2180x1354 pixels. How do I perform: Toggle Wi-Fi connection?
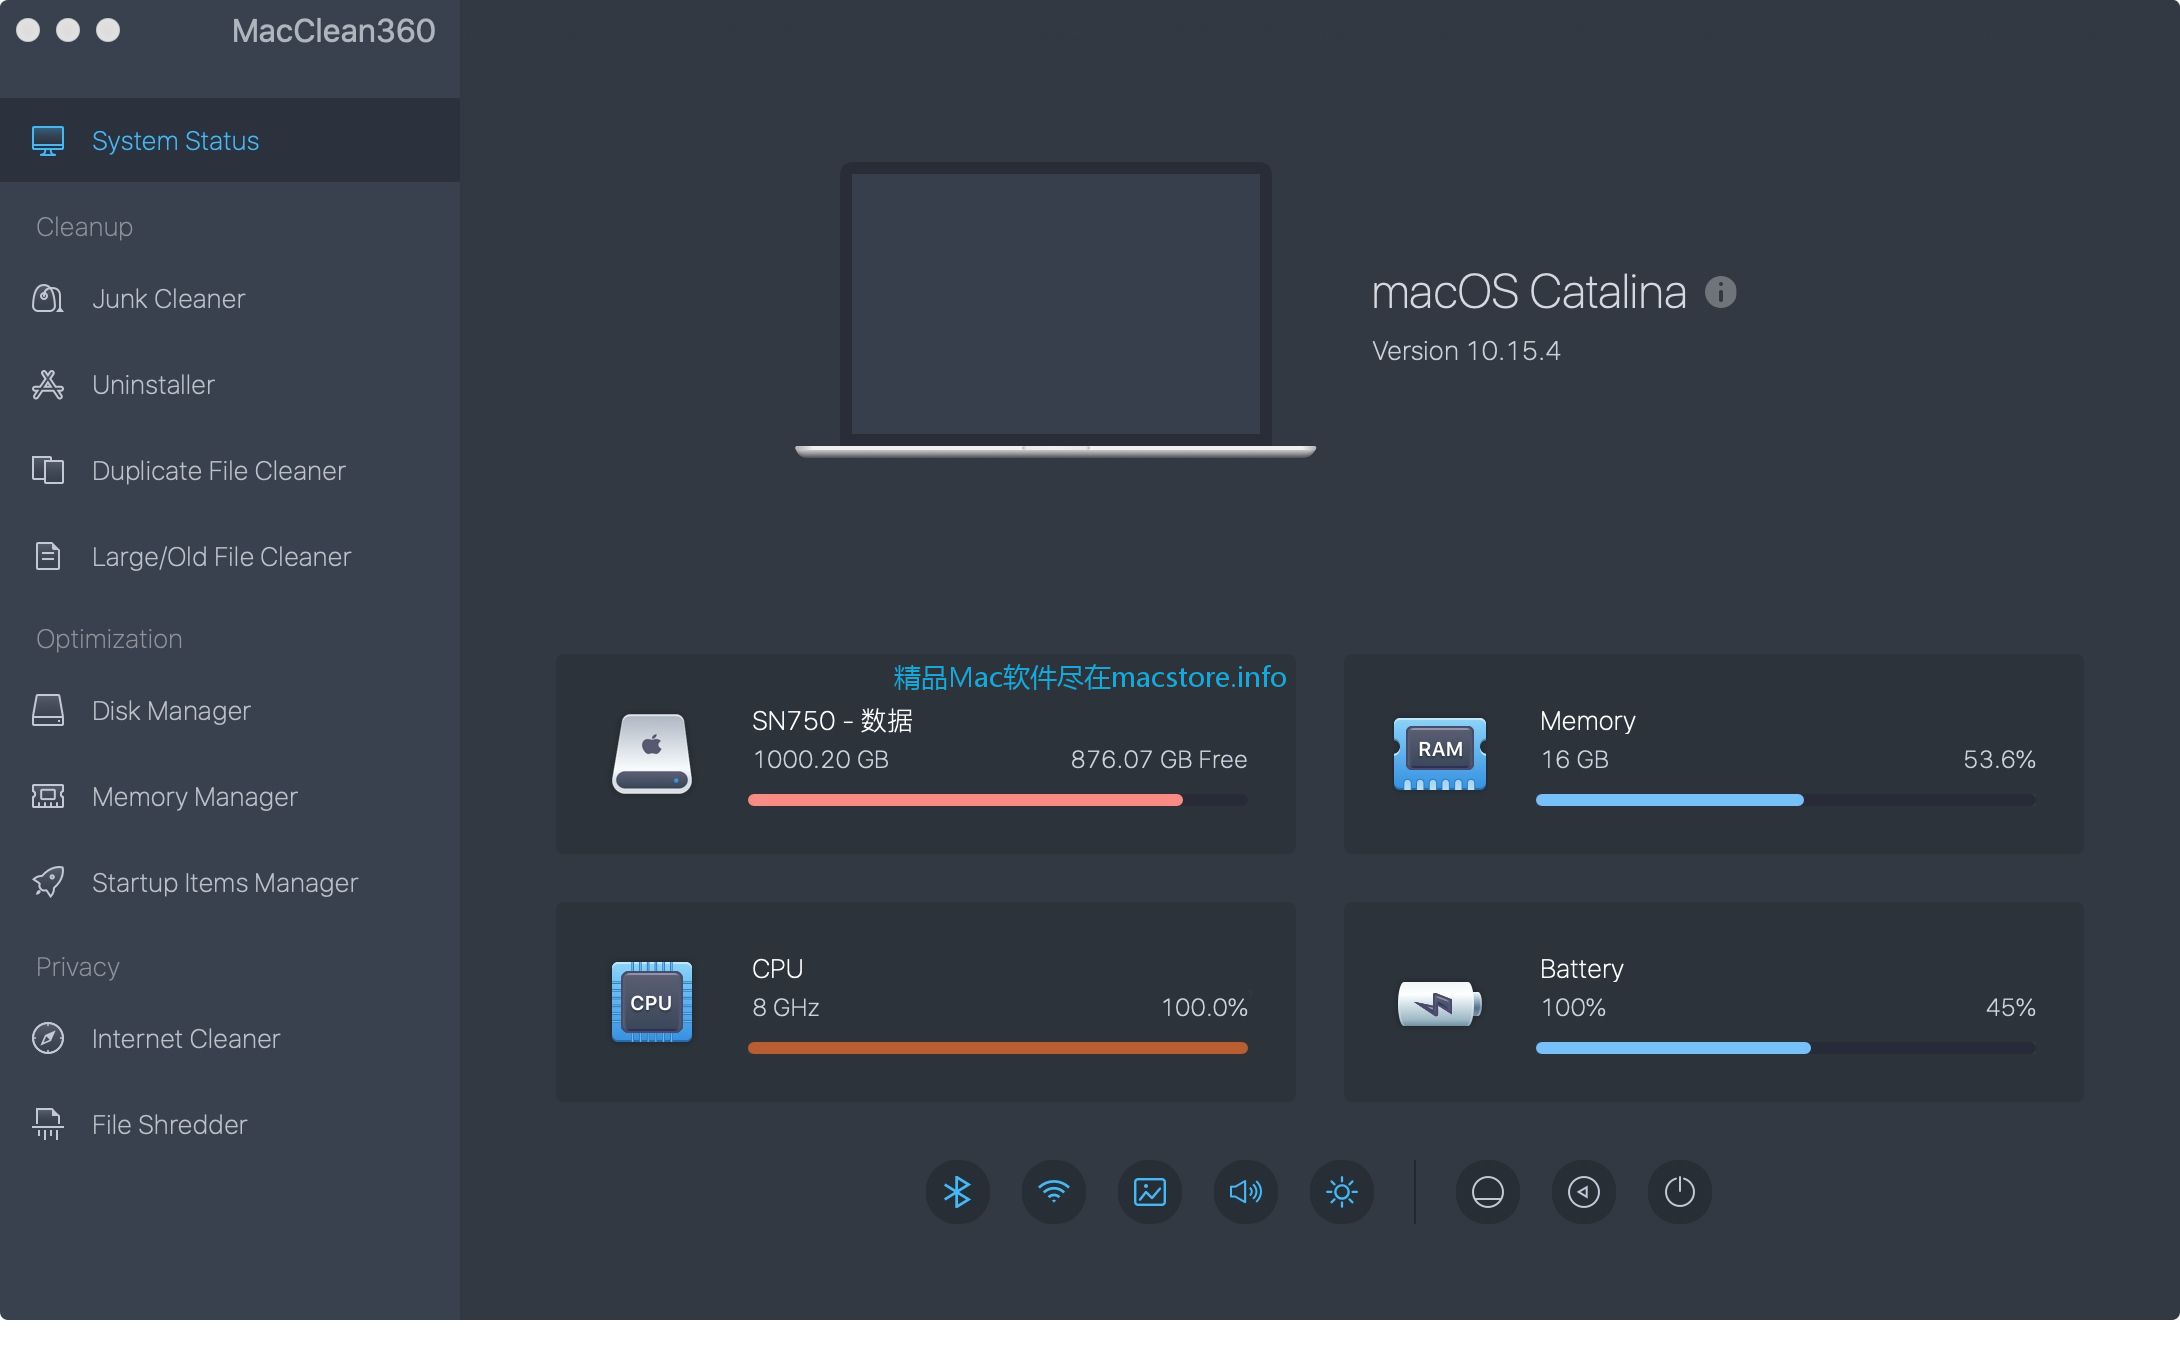(x=1053, y=1190)
